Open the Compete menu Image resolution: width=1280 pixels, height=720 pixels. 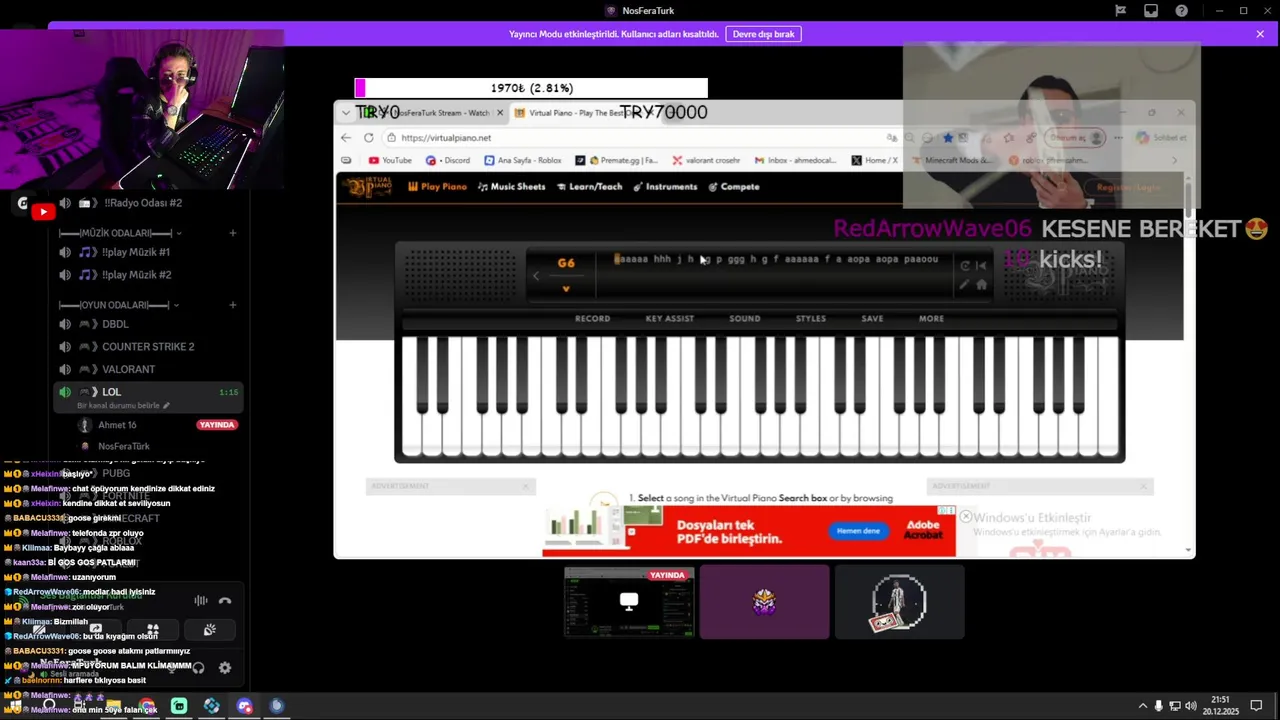click(734, 187)
